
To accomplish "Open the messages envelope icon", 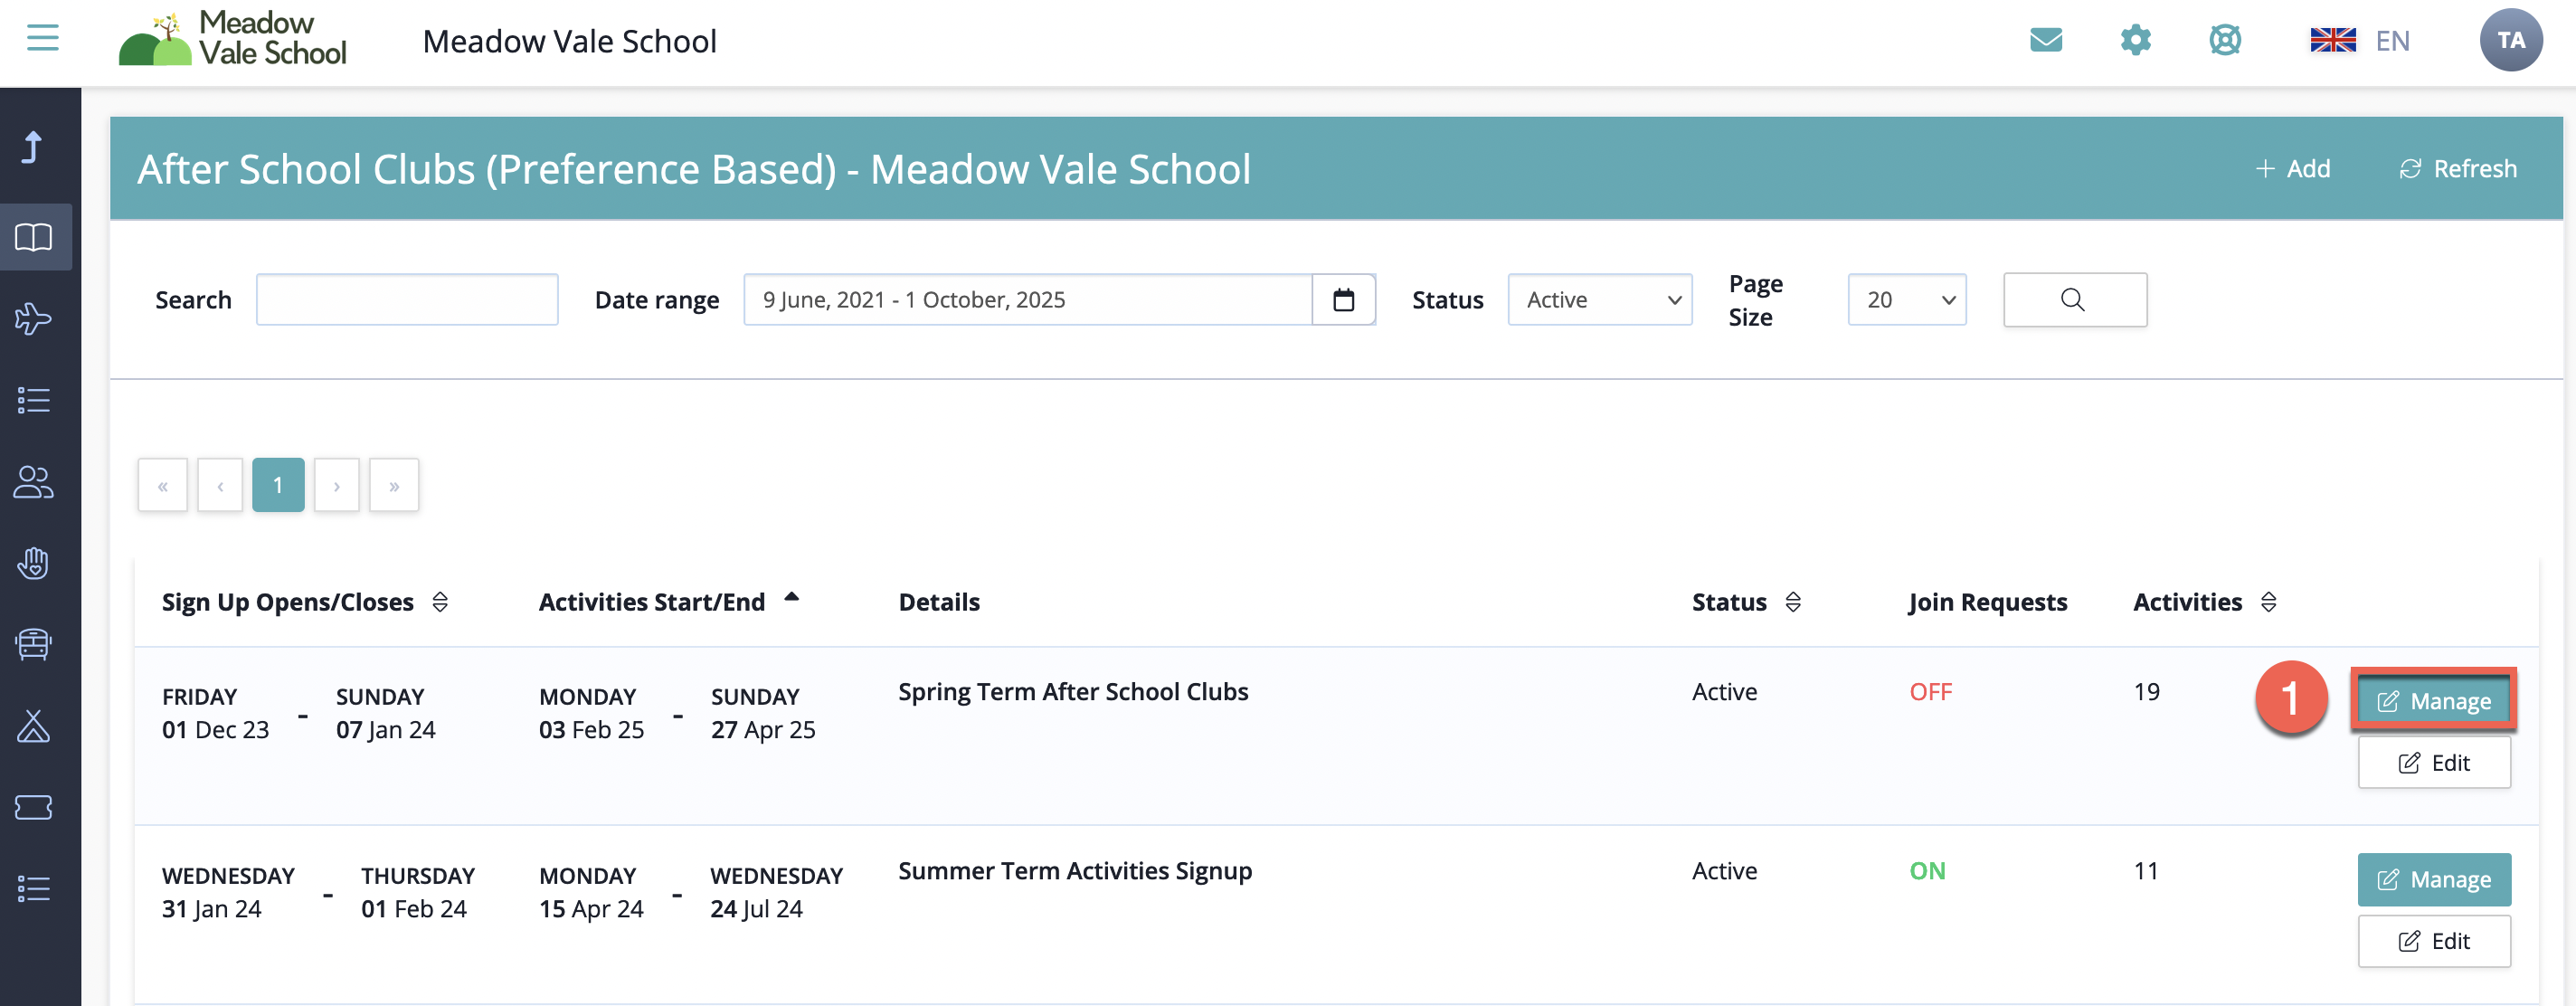I will pos(2046,40).
